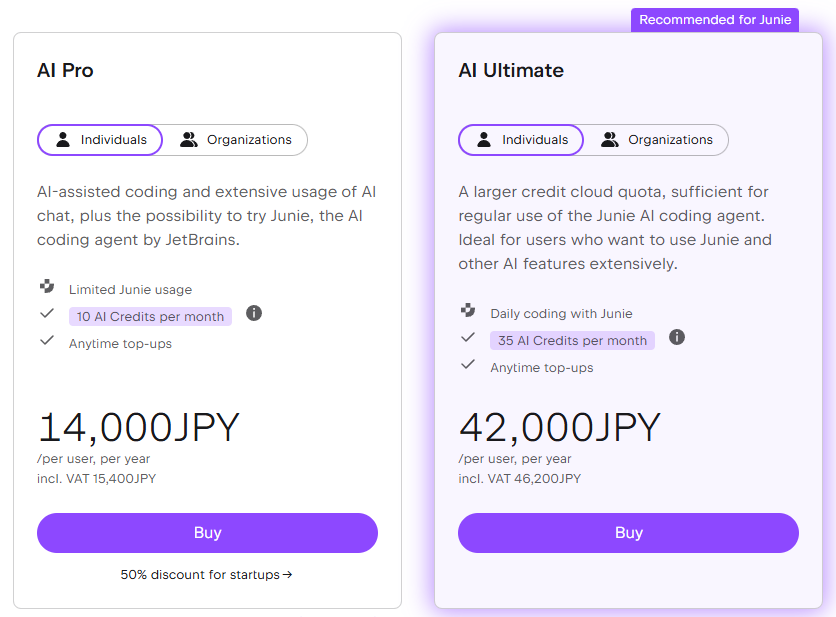Switch AI Ultimate plan to Organizations
The width and height of the screenshot is (836, 617).
[657, 140]
